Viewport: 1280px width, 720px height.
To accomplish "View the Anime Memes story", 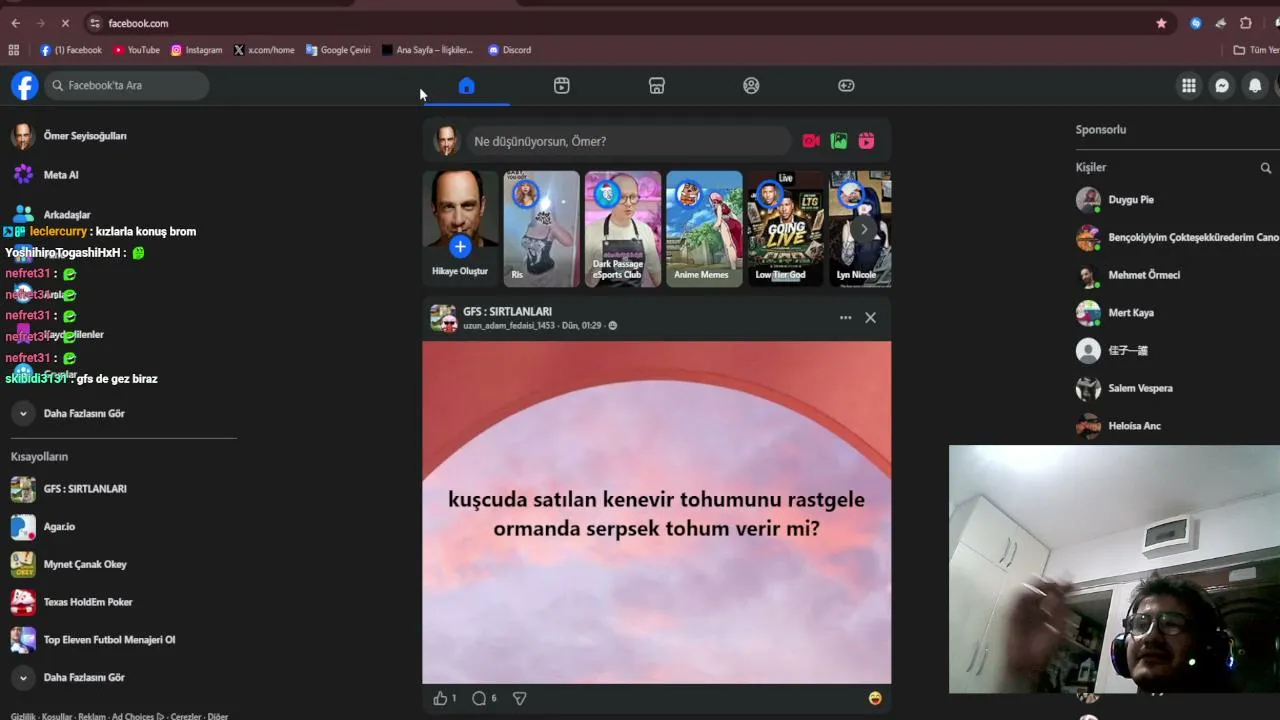I will tap(704, 229).
